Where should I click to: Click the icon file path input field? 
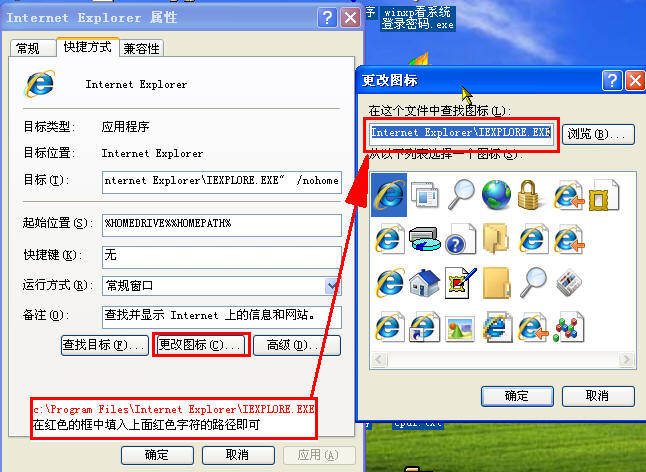pyautogui.click(x=461, y=133)
